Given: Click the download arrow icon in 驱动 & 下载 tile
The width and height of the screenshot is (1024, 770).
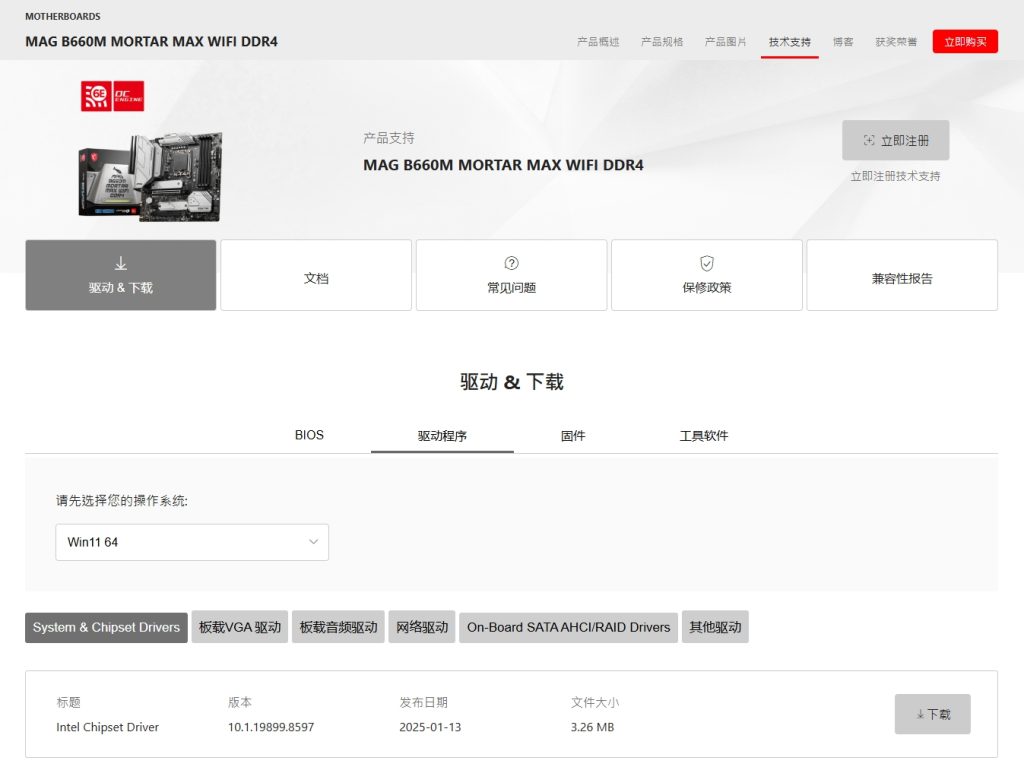Looking at the screenshot, I should point(121,263).
